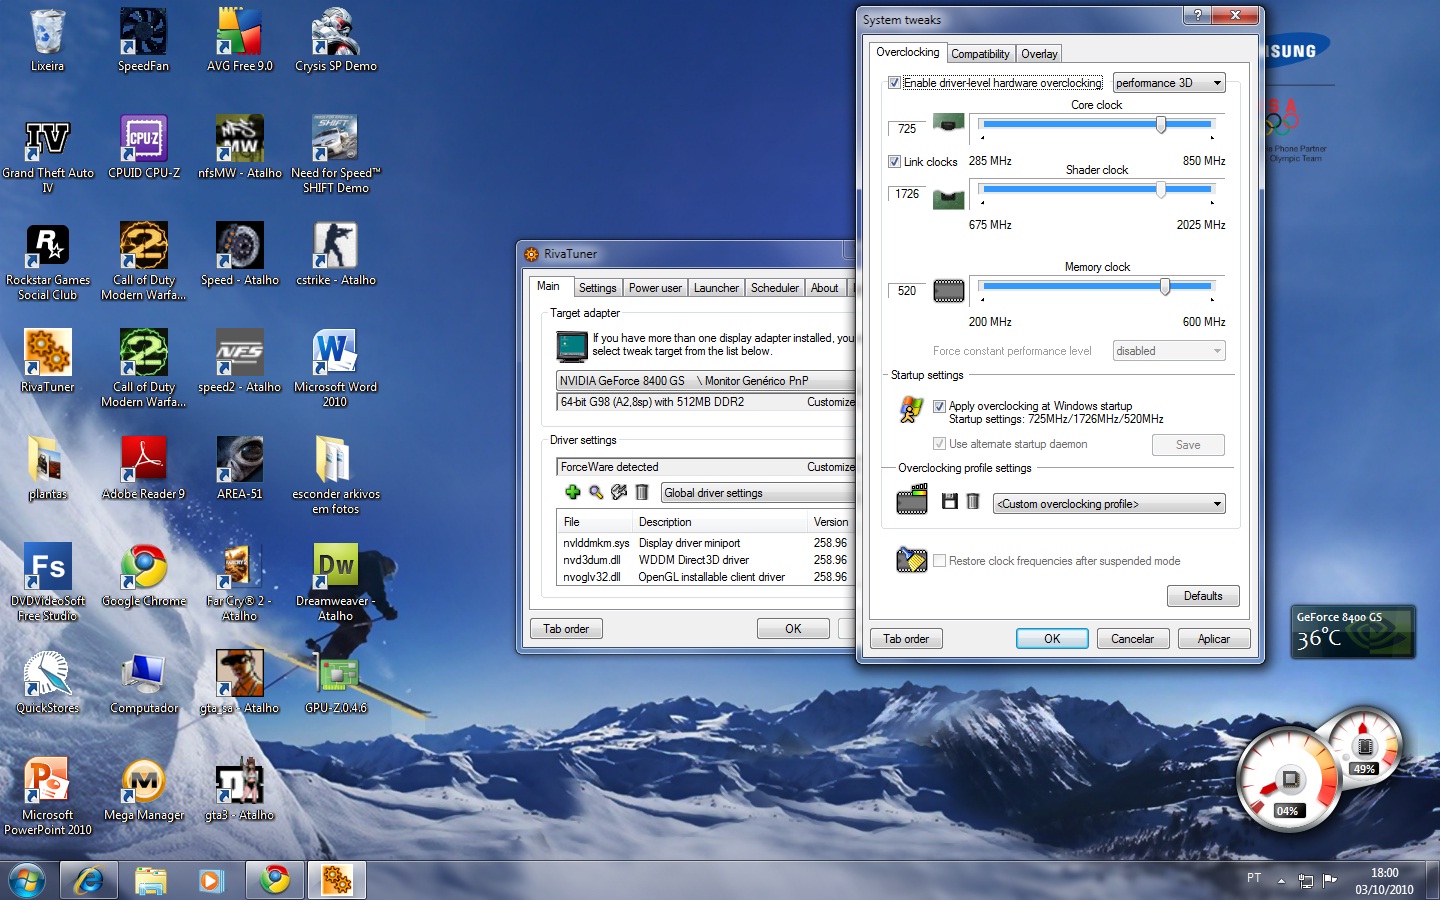This screenshot has width=1440, height=900.
Task: Click the Memory clock slider handle
Action: click(x=1165, y=287)
